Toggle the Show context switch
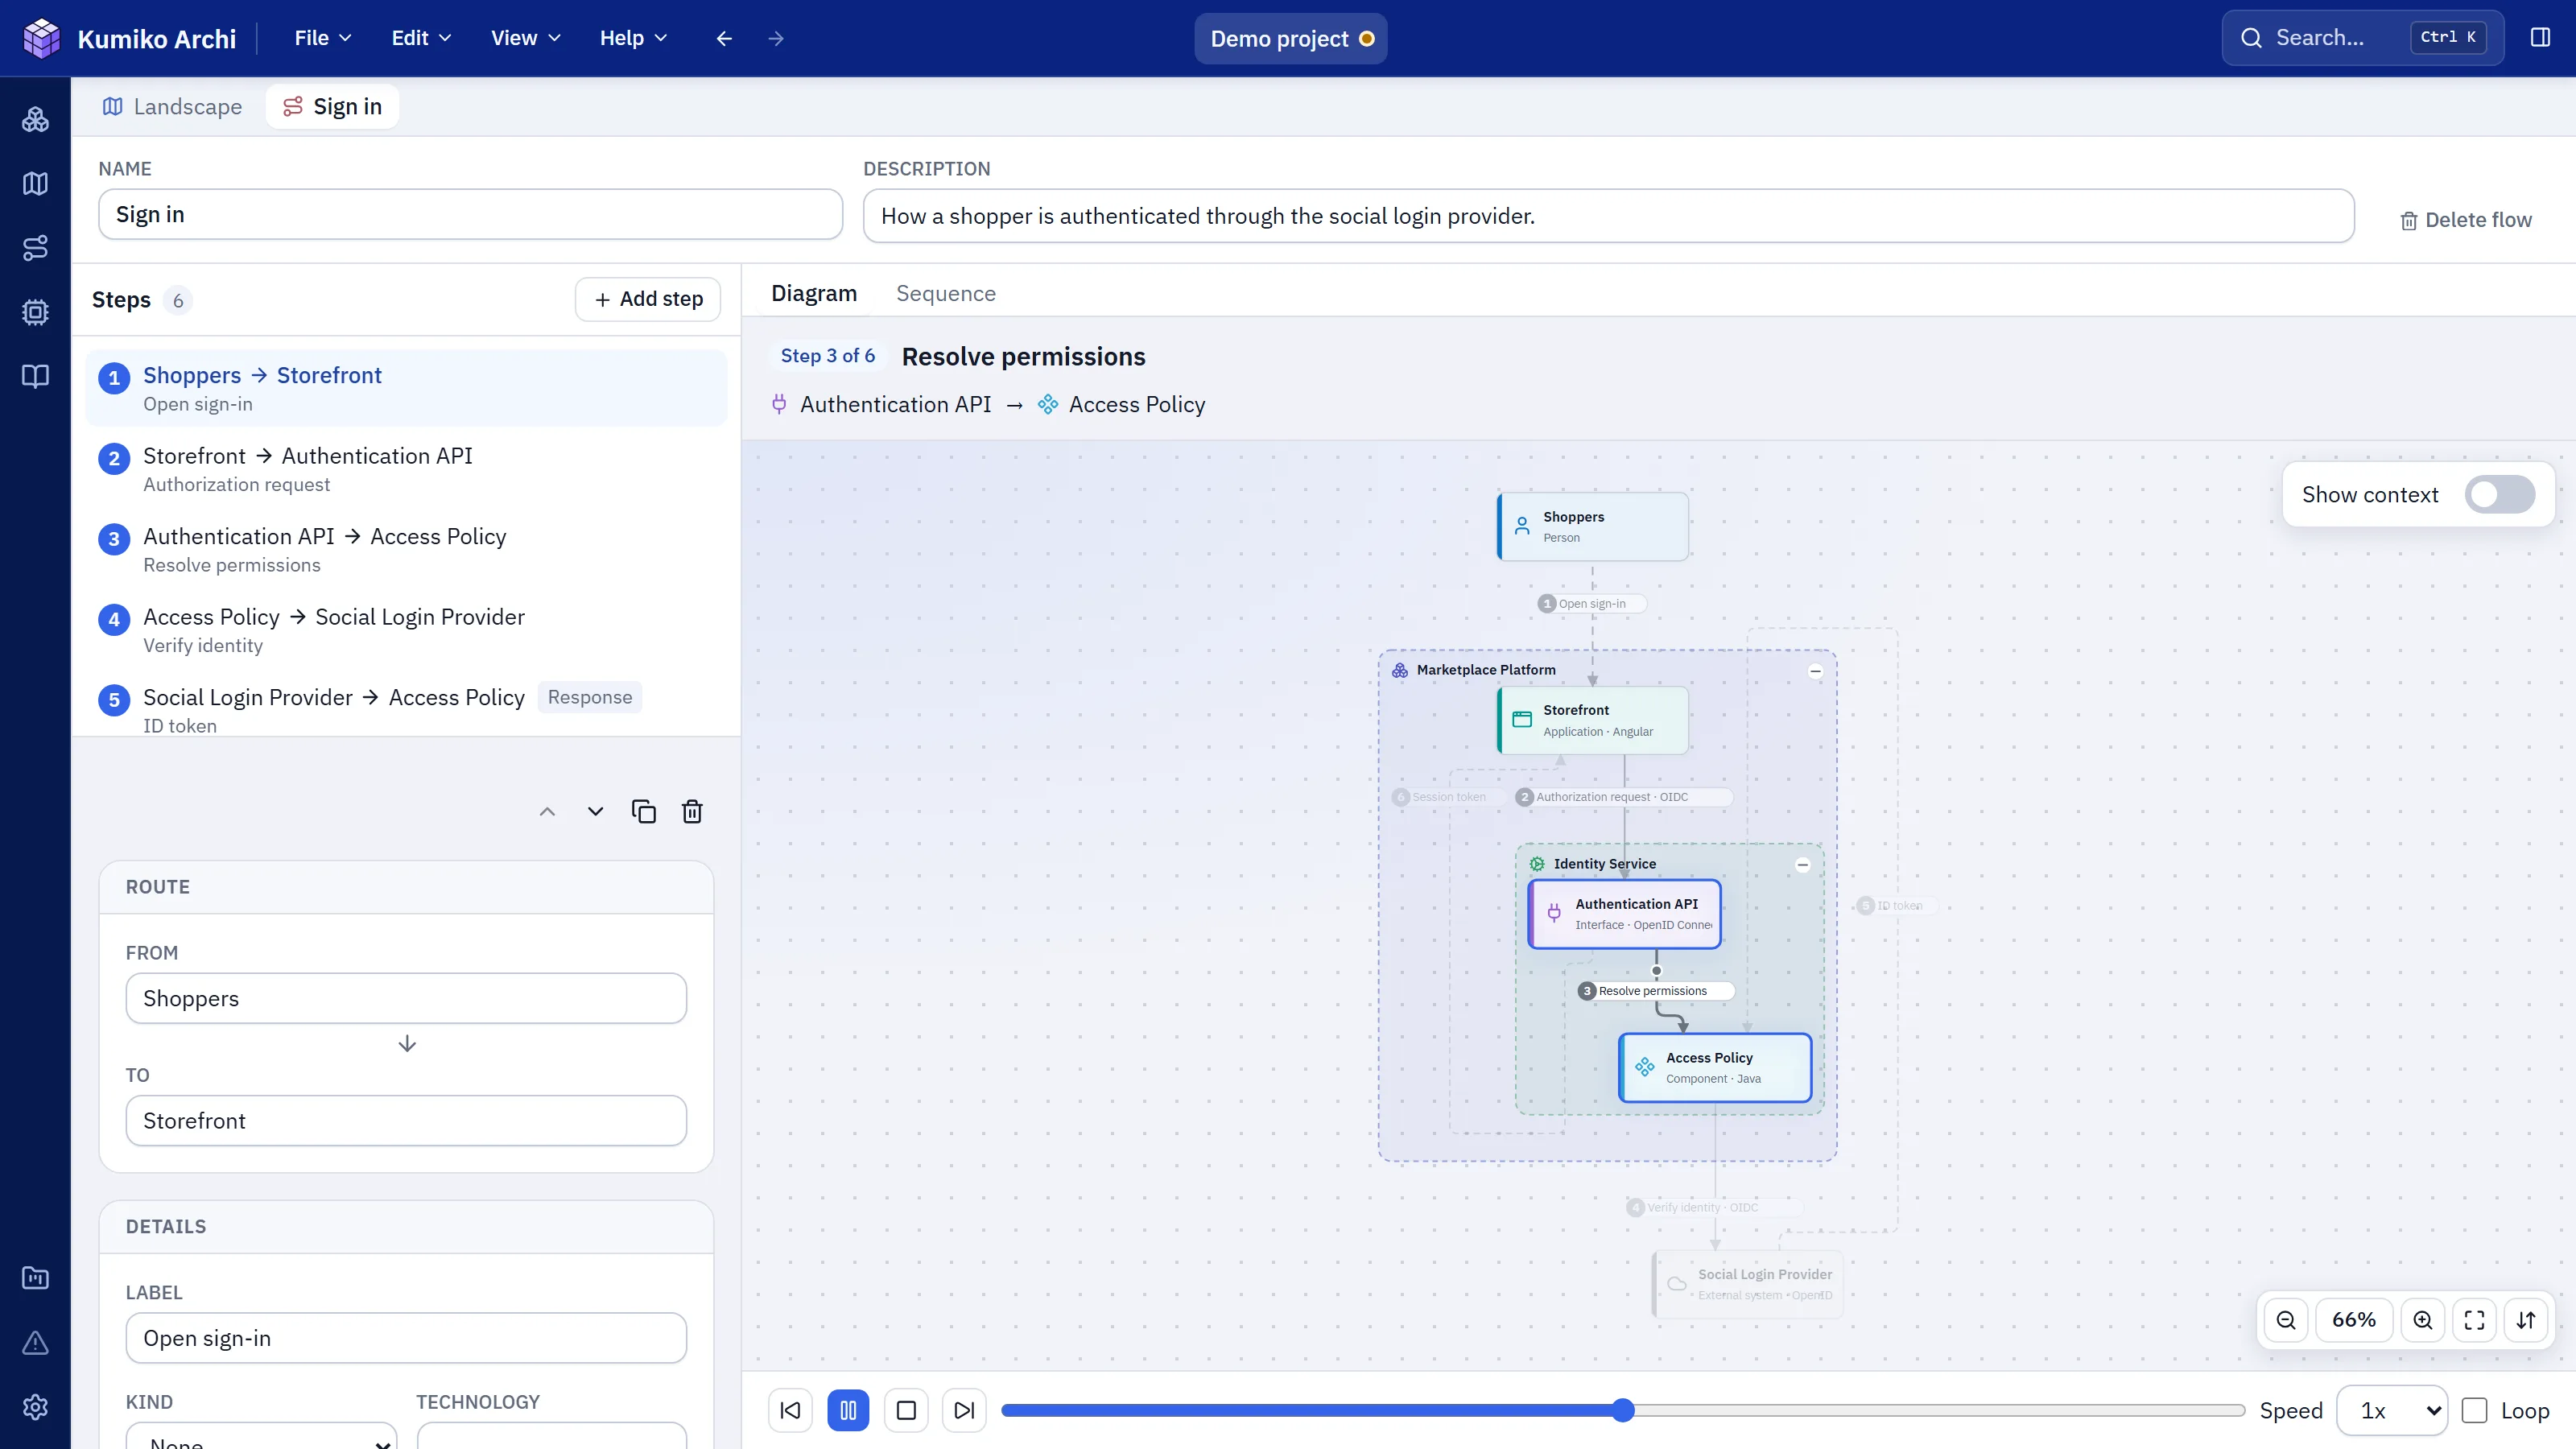 (2499, 494)
